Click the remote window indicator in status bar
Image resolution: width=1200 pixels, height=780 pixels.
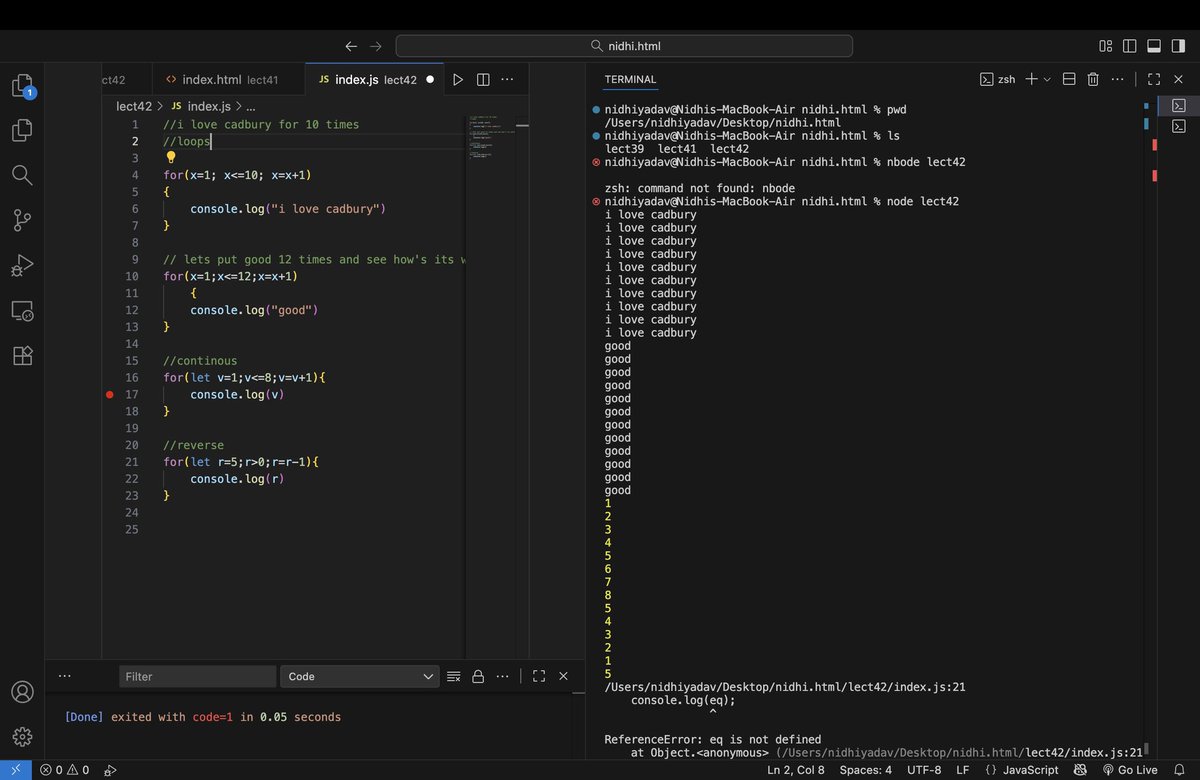[15, 770]
